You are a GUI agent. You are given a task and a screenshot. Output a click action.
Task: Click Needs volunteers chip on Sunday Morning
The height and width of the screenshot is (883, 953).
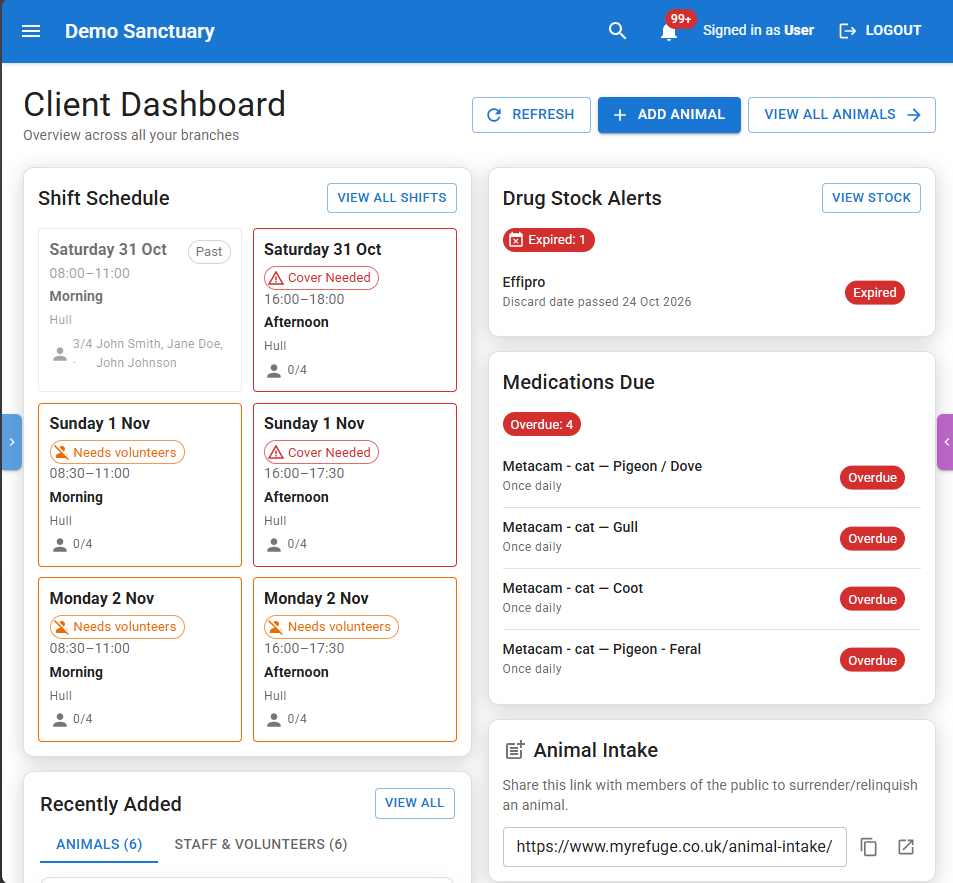tap(117, 452)
